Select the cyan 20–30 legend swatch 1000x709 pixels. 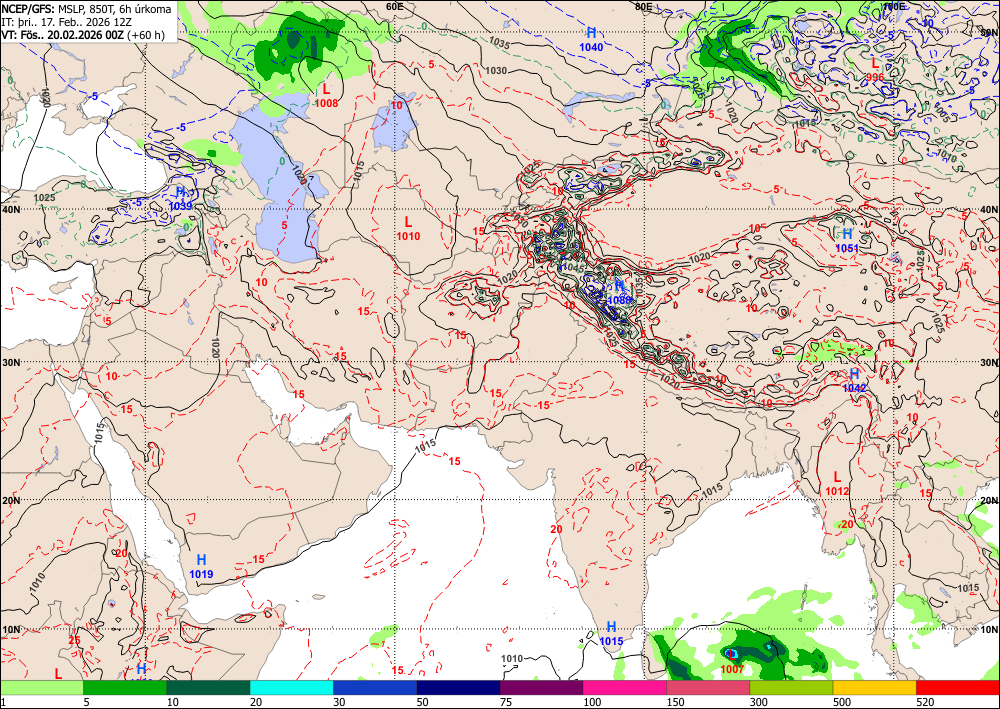click(x=291, y=687)
